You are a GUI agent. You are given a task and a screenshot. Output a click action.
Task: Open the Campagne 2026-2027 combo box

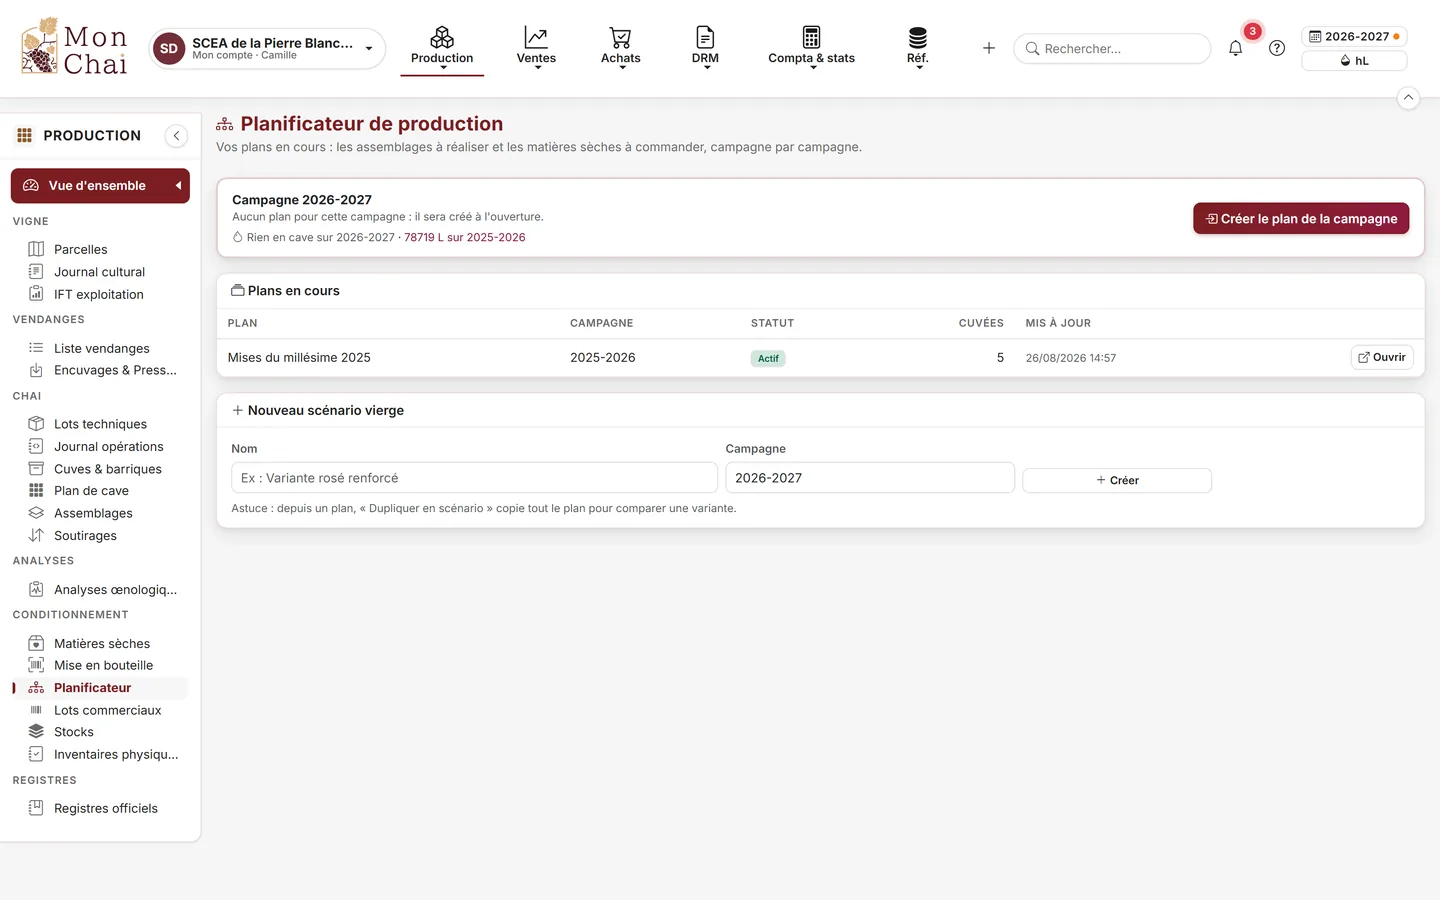(869, 478)
